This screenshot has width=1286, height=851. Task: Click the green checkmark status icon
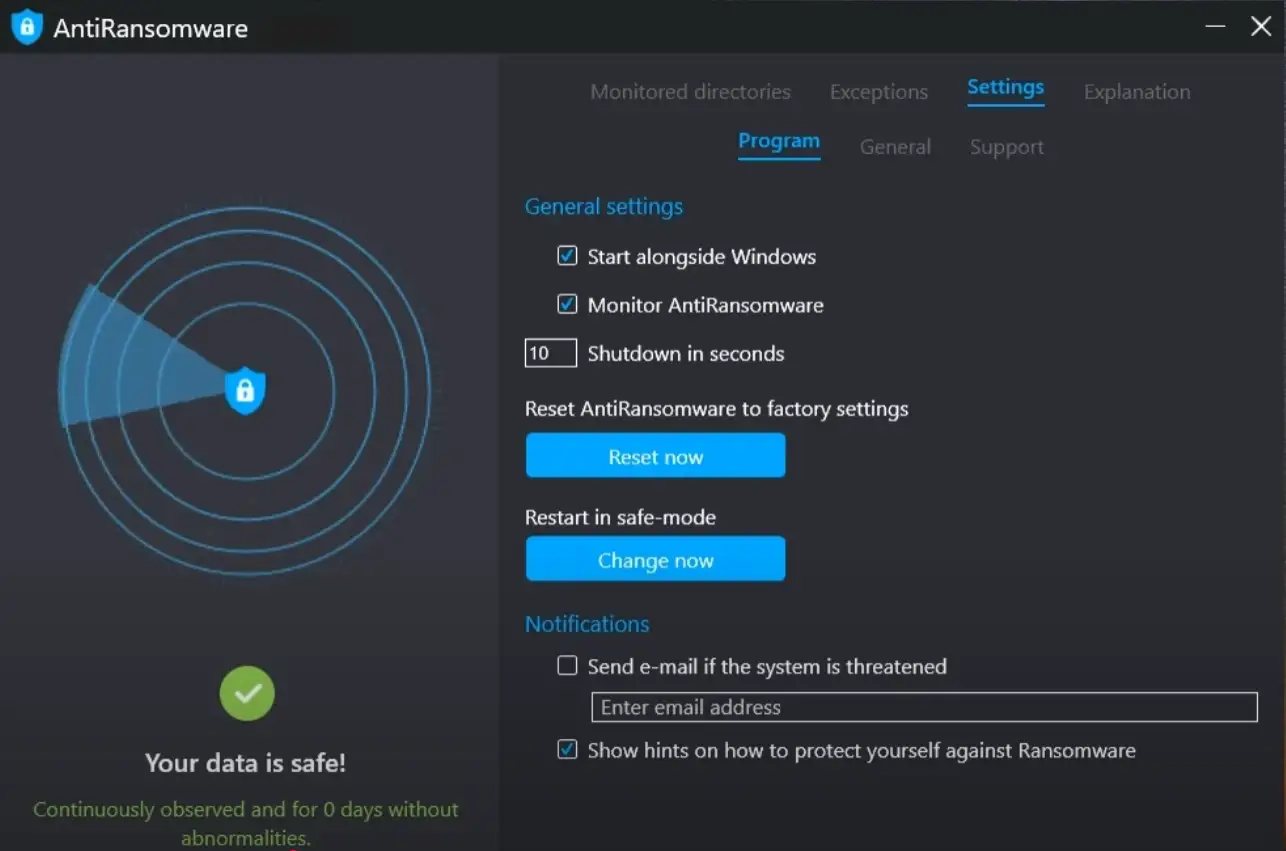tap(247, 693)
